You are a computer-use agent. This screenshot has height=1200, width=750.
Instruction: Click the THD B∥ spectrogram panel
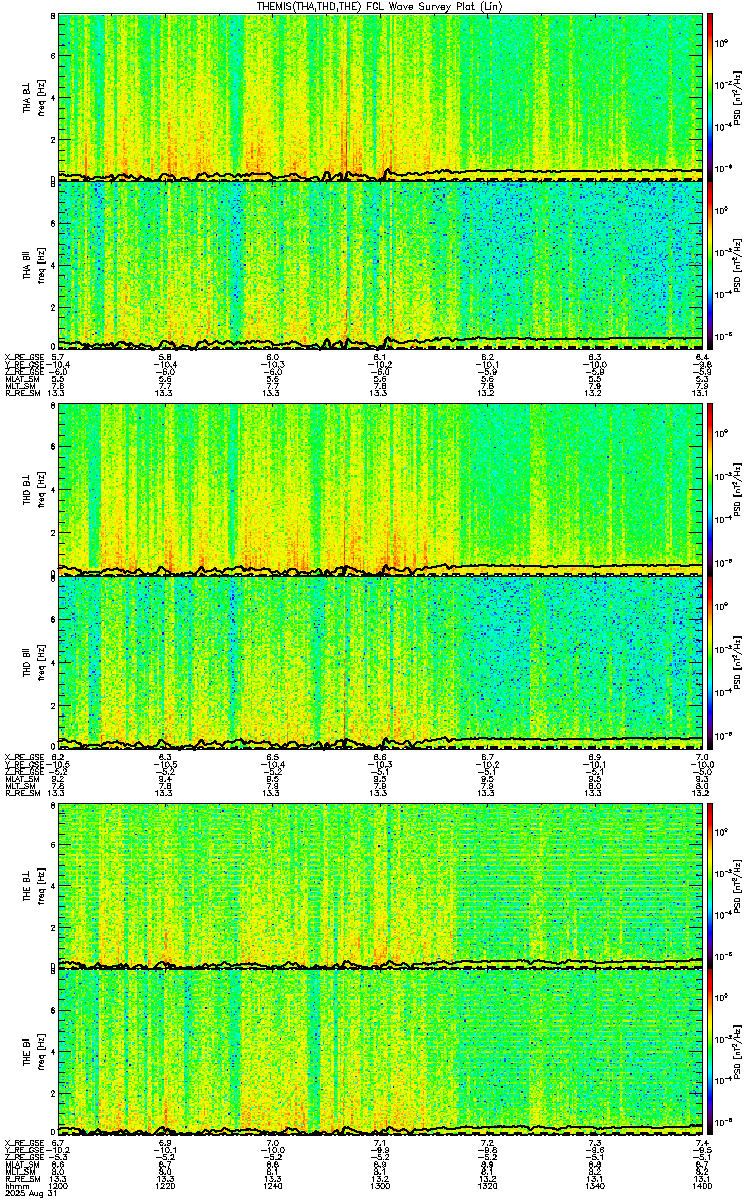click(380, 659)
